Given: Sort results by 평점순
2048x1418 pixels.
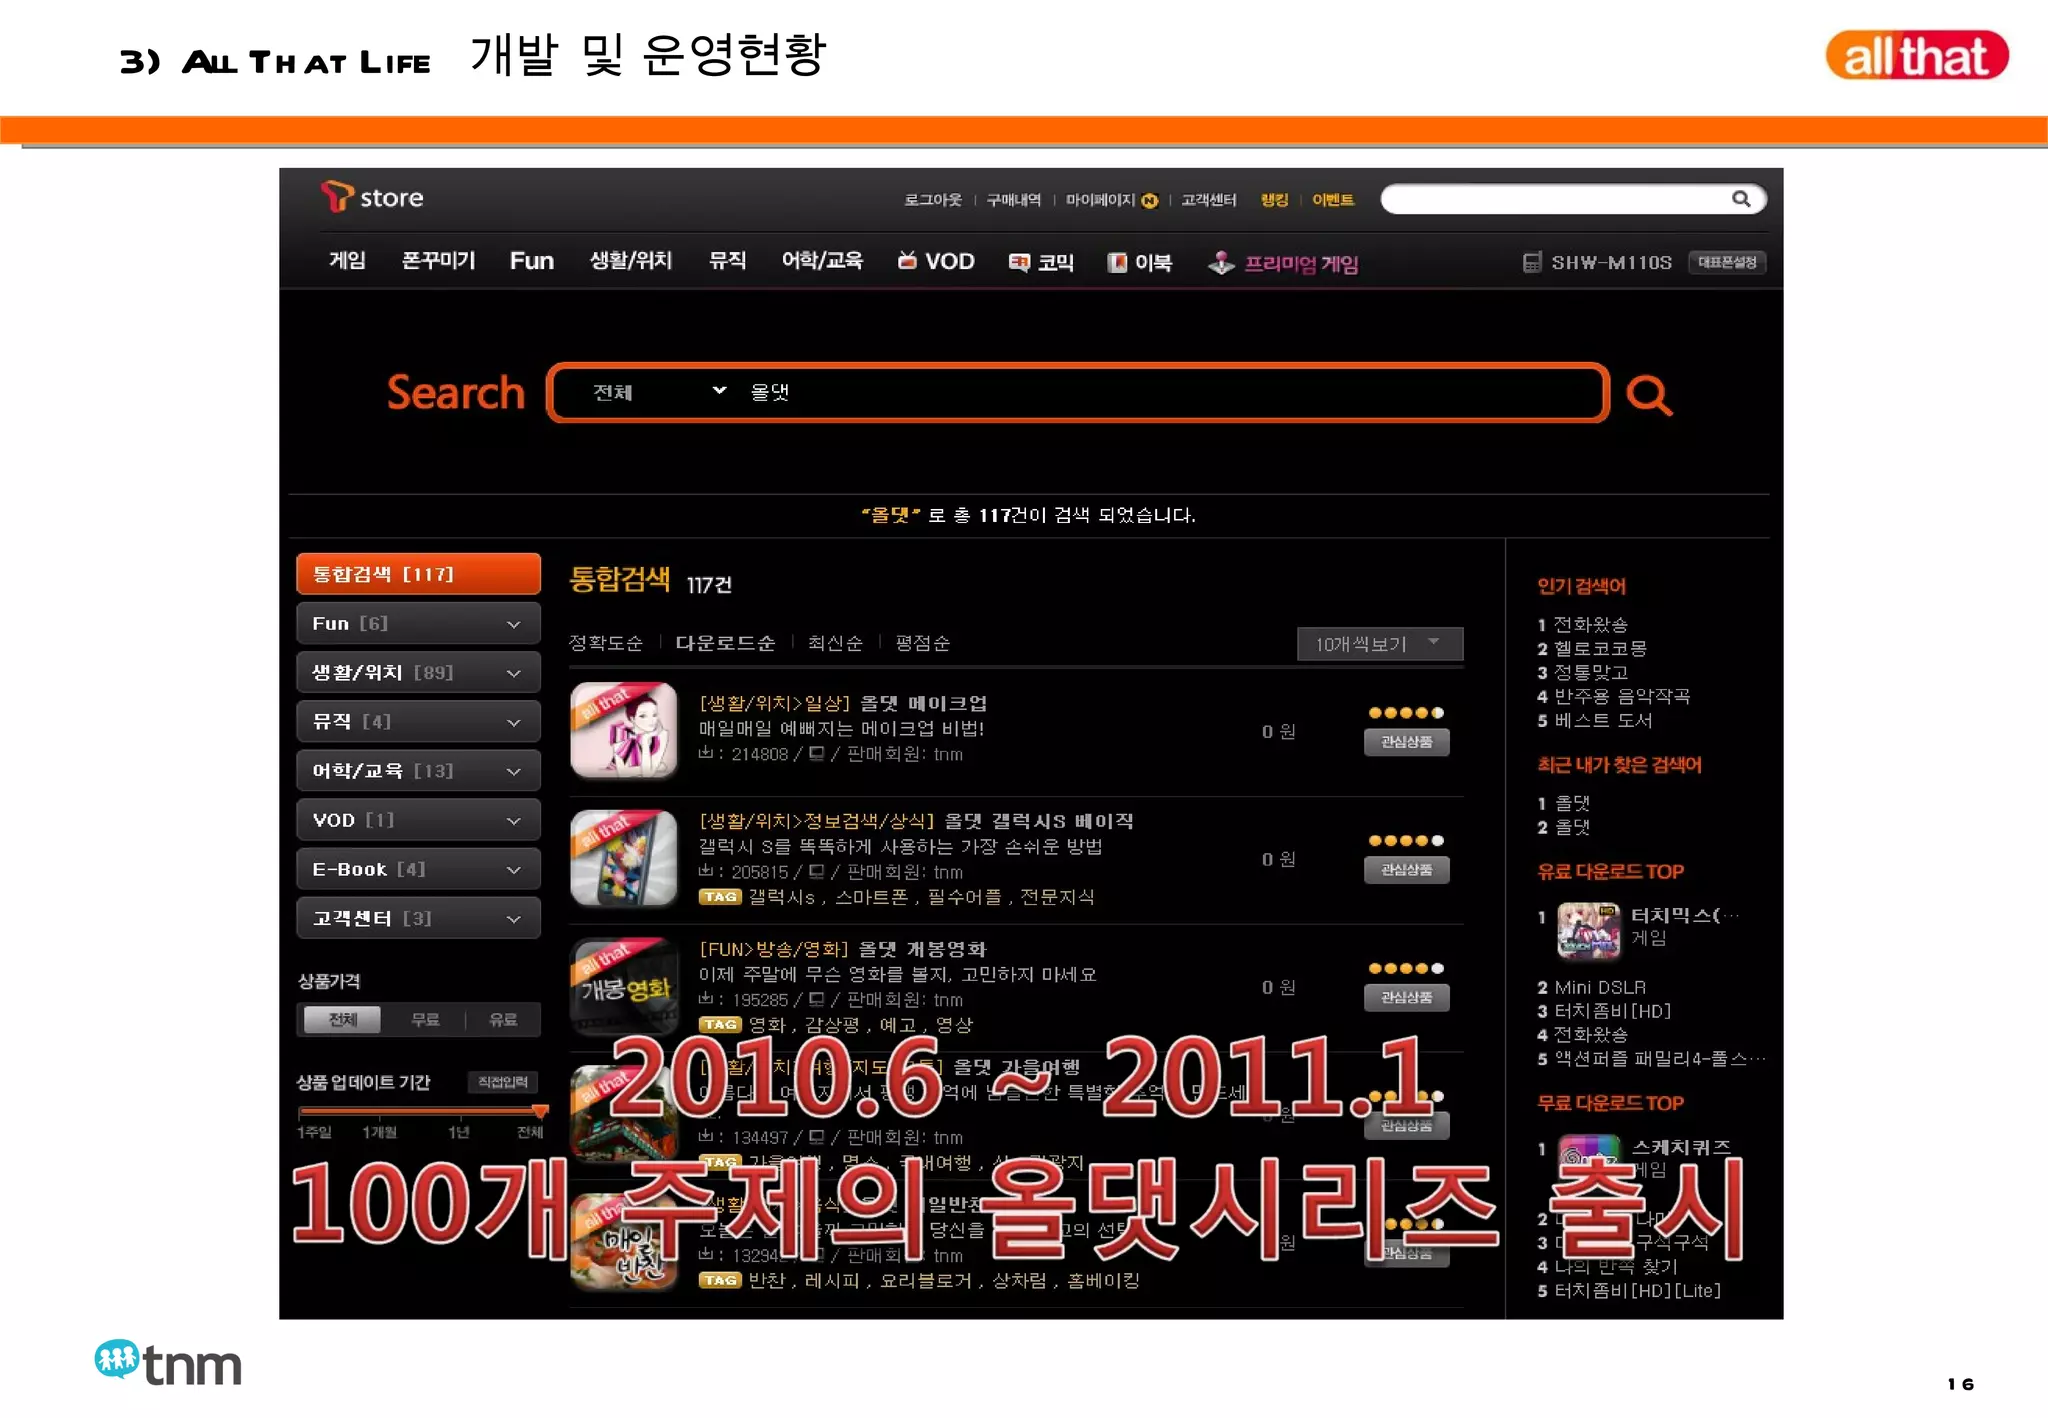Looking at the screenshot, I should tap(922, 643).
